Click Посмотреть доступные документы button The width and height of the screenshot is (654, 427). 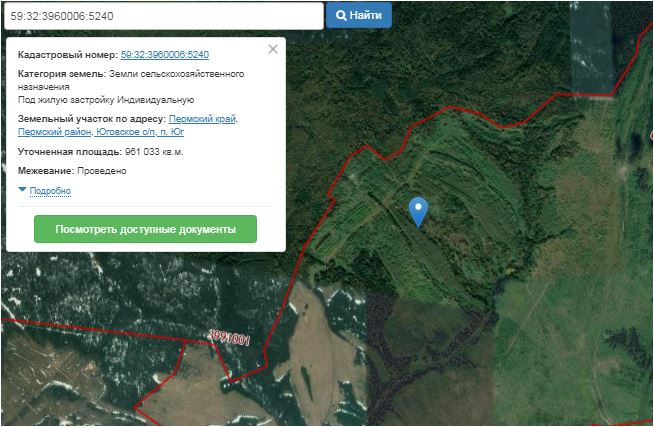pos(145,229)
